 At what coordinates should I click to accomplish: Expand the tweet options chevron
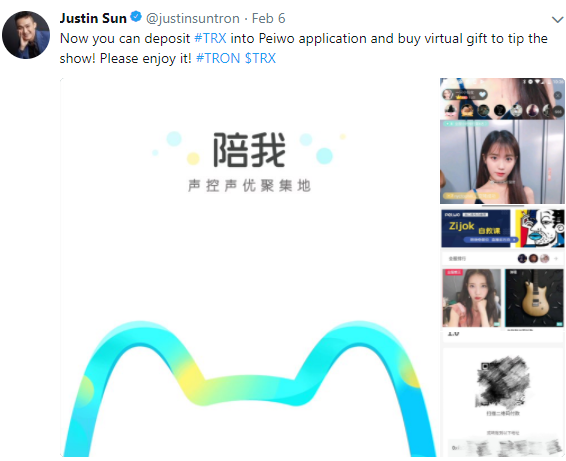click(558, 19)
